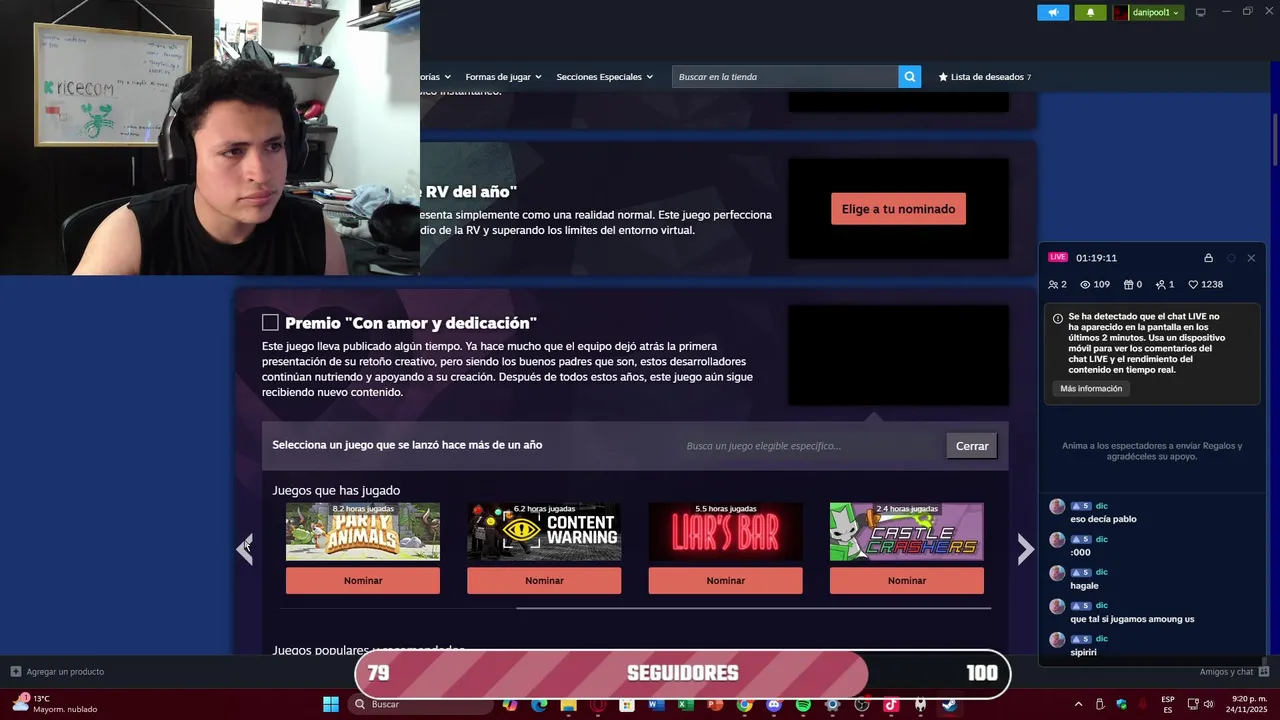This screenshot has width=1280, height=720.
Task: Open File Explorer from taskbar
Action: click(x=569, y=704)
